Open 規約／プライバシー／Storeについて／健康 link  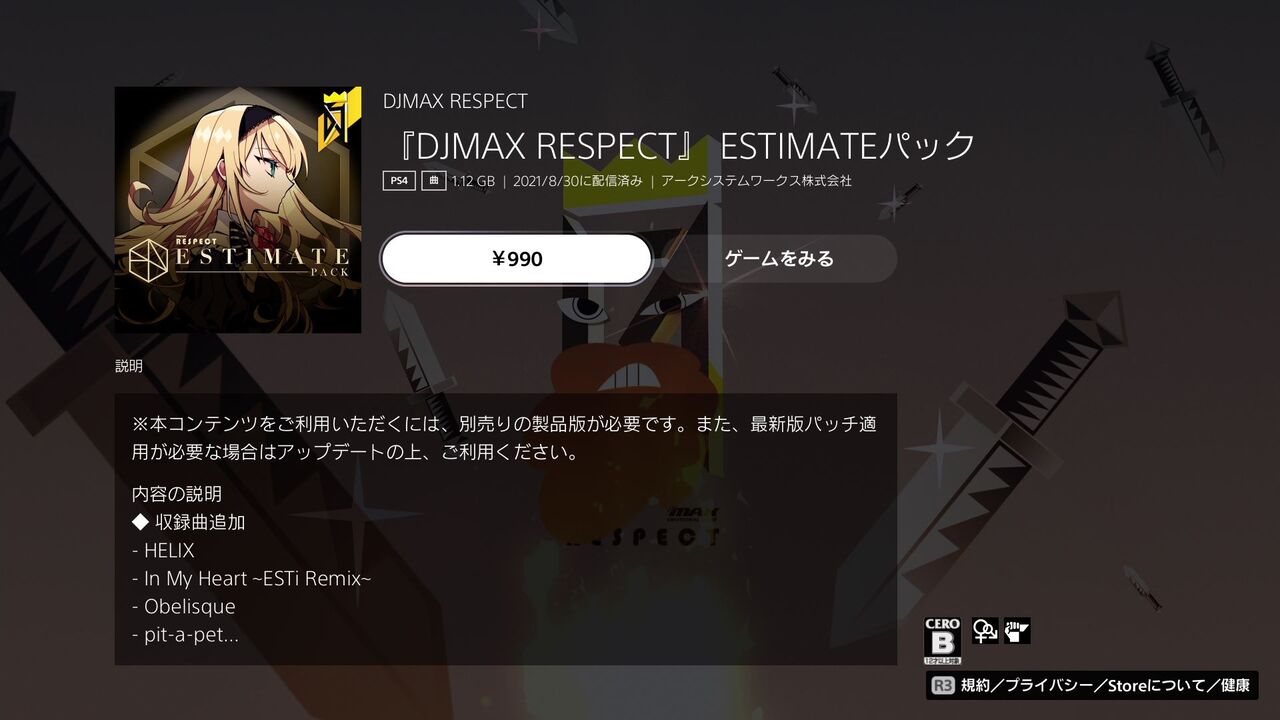coord(1105,686)
